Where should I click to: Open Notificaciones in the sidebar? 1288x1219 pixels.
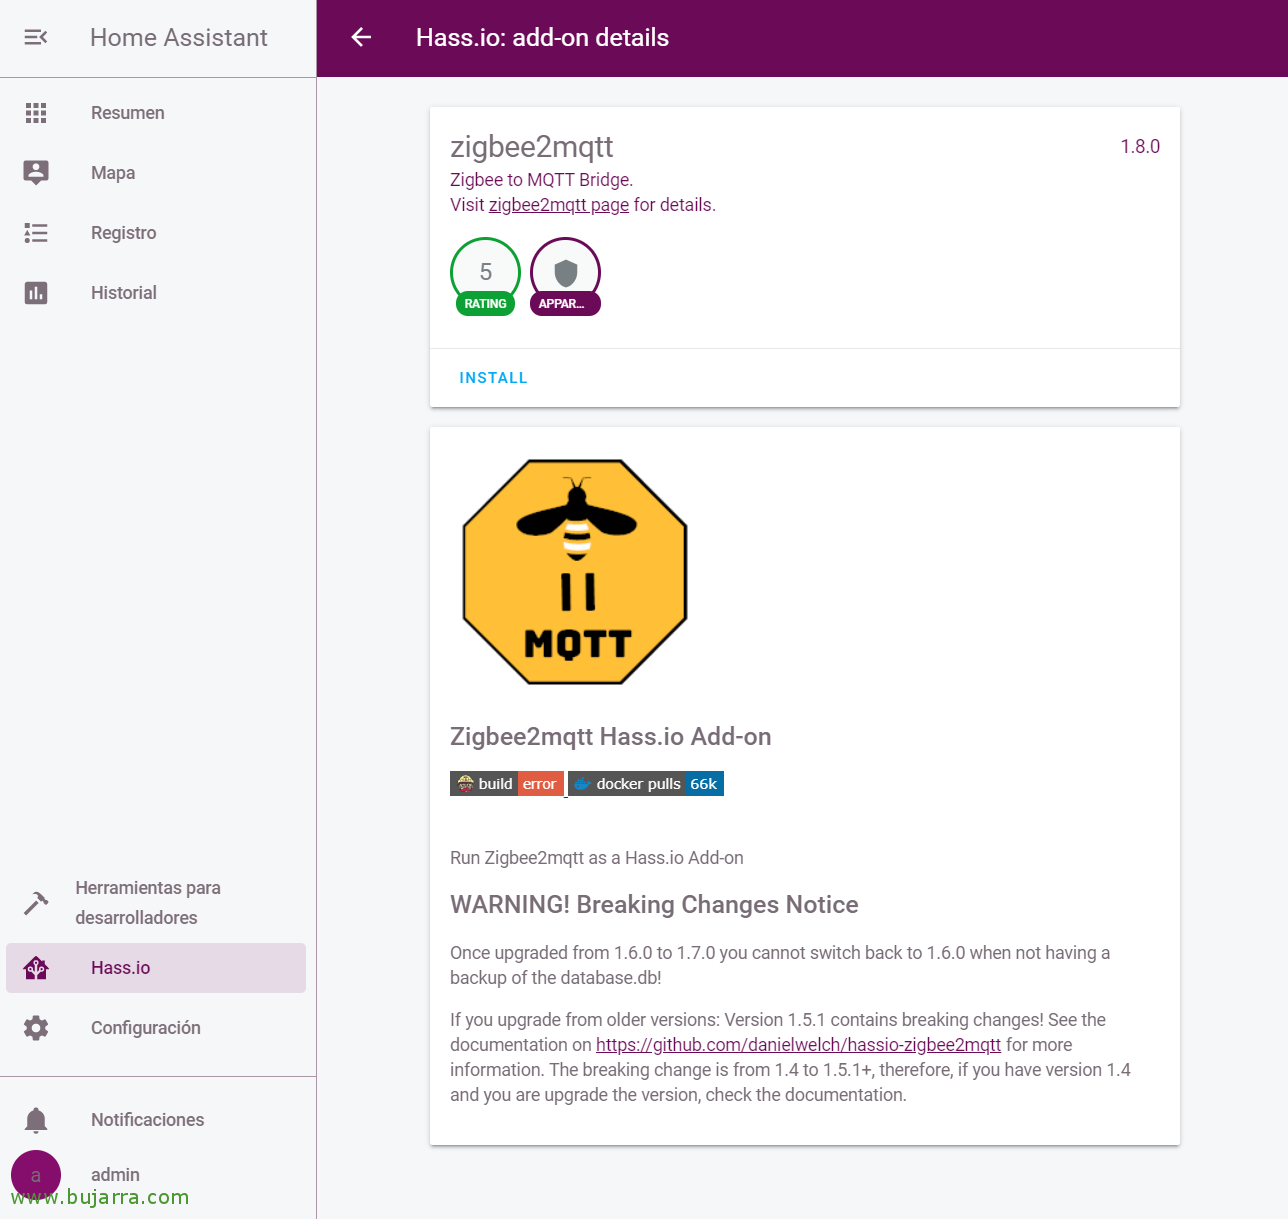[158, 1120]
